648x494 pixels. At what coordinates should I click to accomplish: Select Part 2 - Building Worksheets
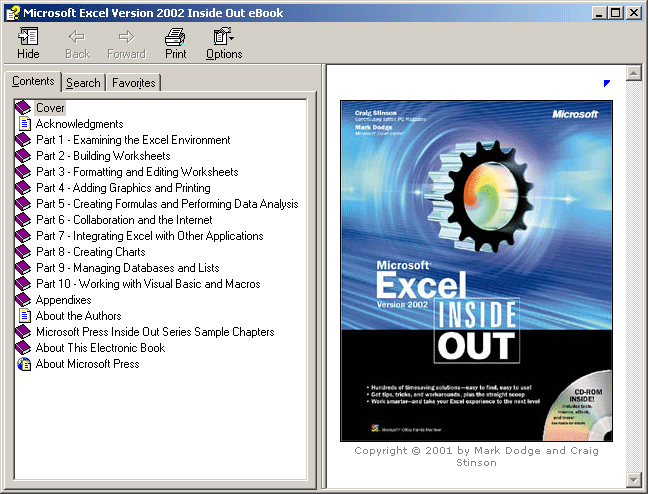click(x=103, y=156)
